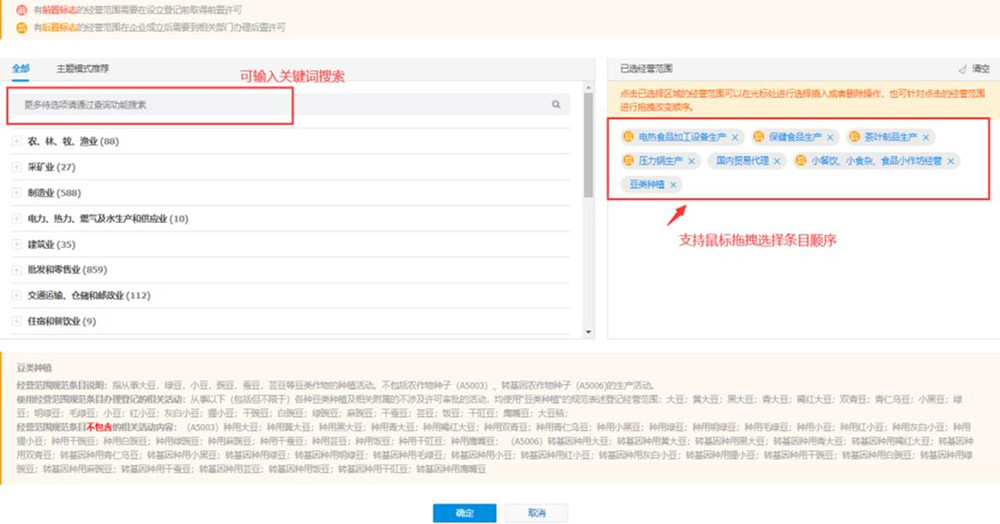Expand the 采矿业 tree node

tap(16, 167)
